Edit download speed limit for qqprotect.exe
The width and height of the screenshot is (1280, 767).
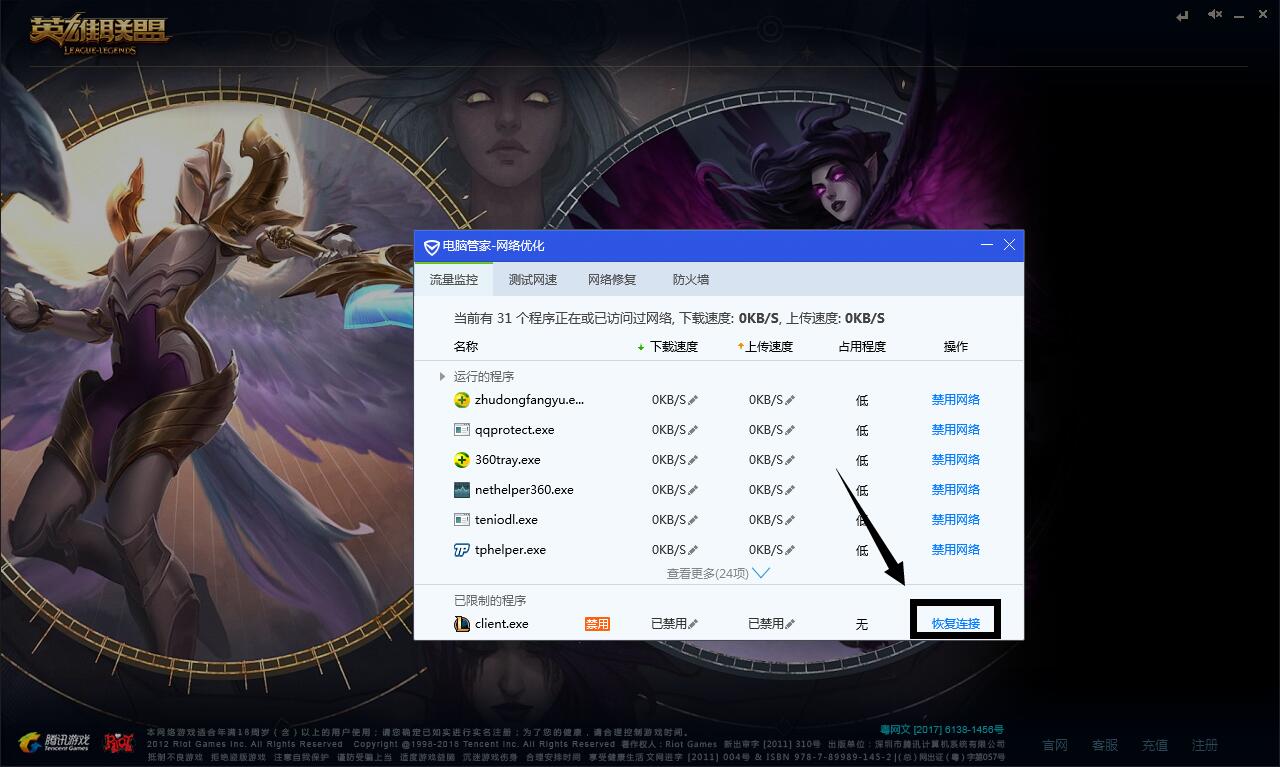(x=693, y=430)
